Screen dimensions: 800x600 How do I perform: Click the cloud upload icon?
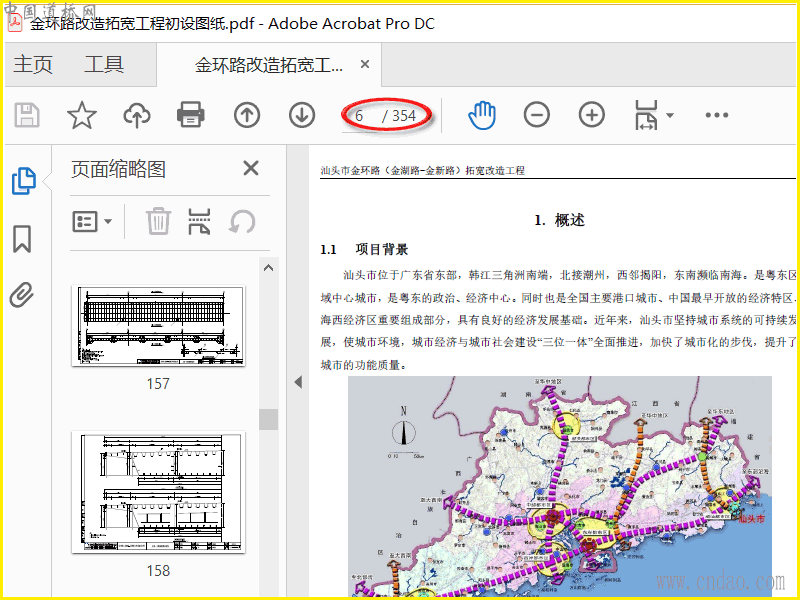click(x=136, y=115)
